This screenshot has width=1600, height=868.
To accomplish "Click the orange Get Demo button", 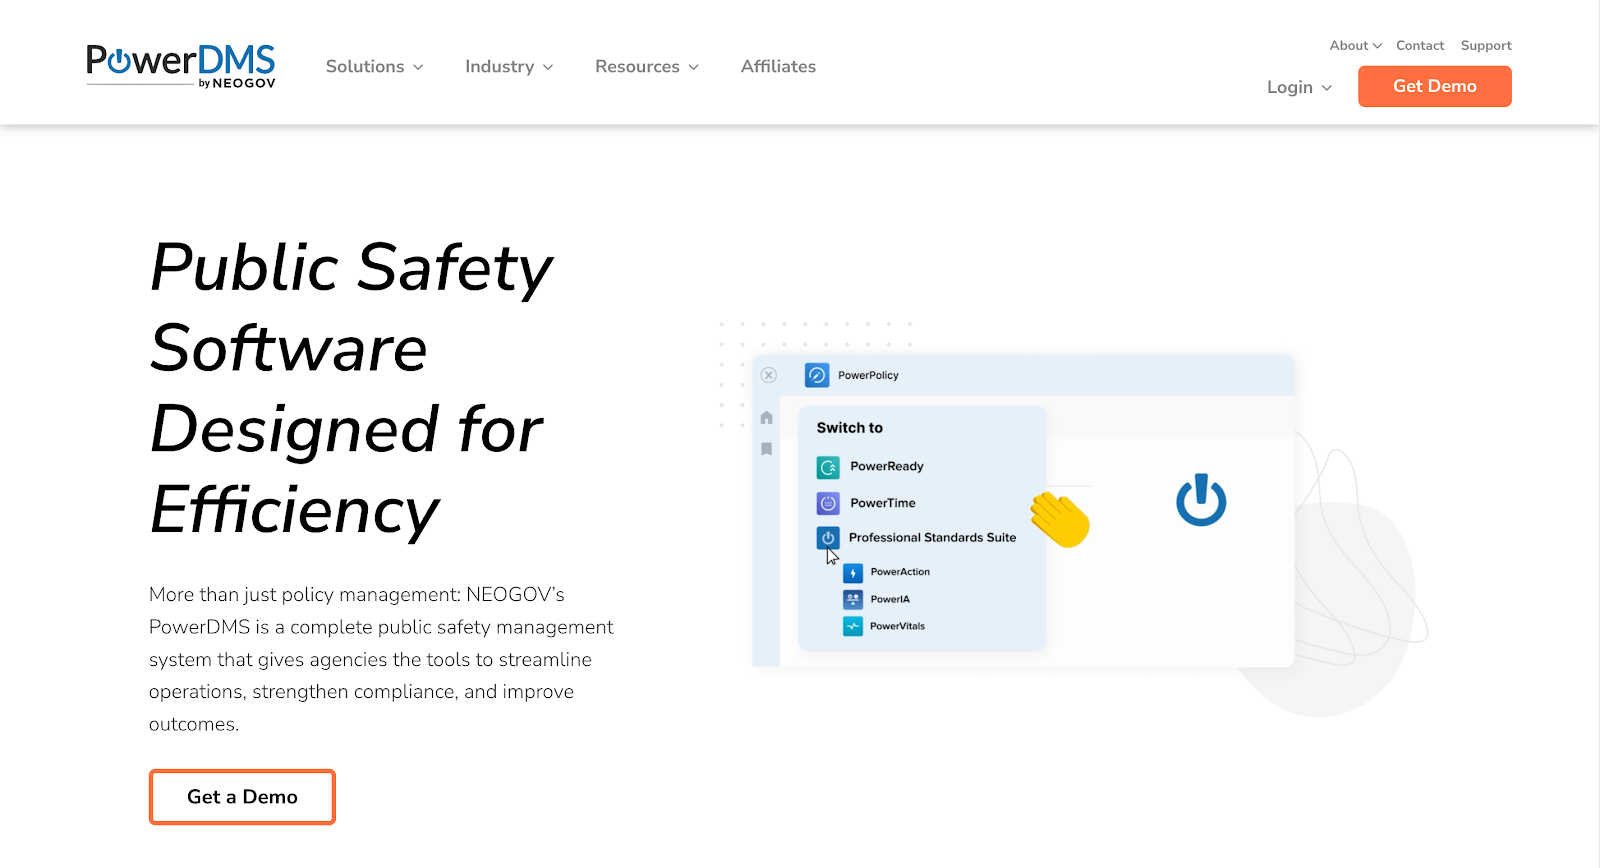I will point(1434,86).
